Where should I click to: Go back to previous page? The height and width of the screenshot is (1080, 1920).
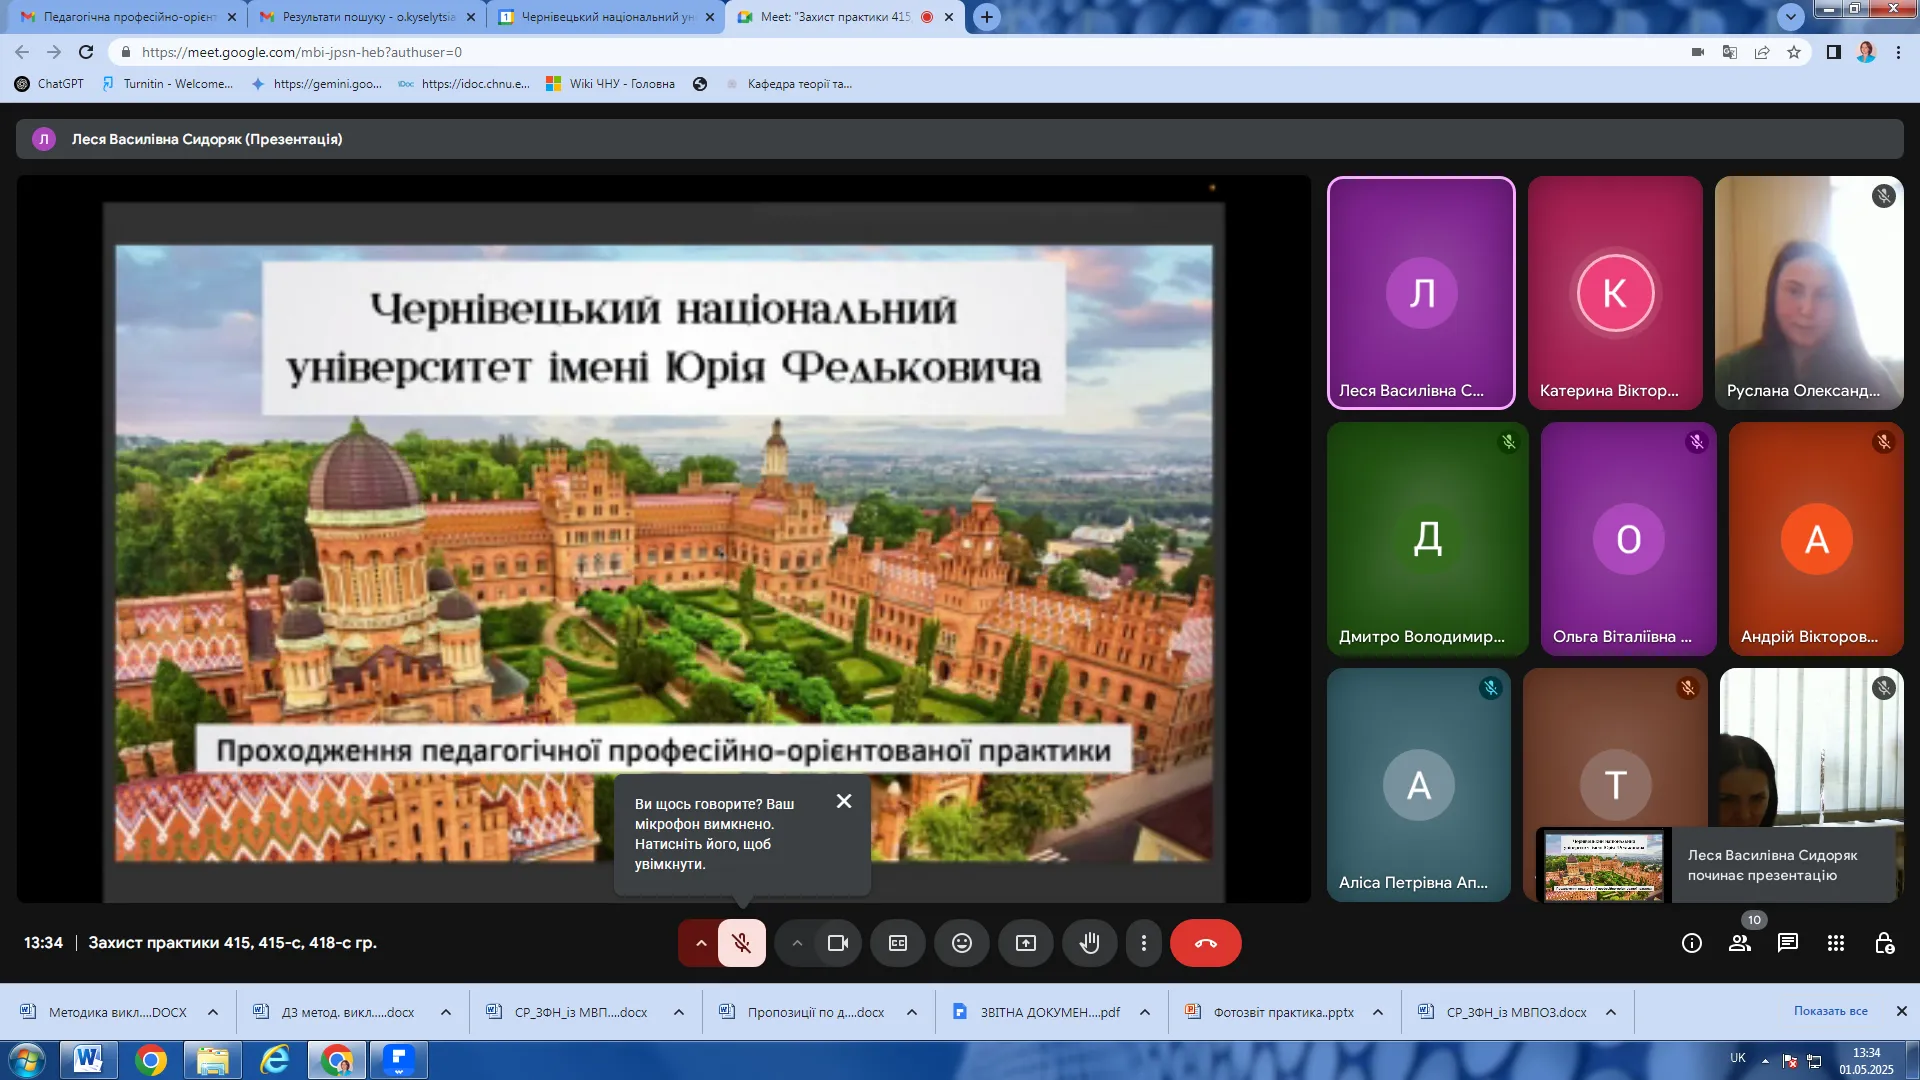[x=22, y=52]
